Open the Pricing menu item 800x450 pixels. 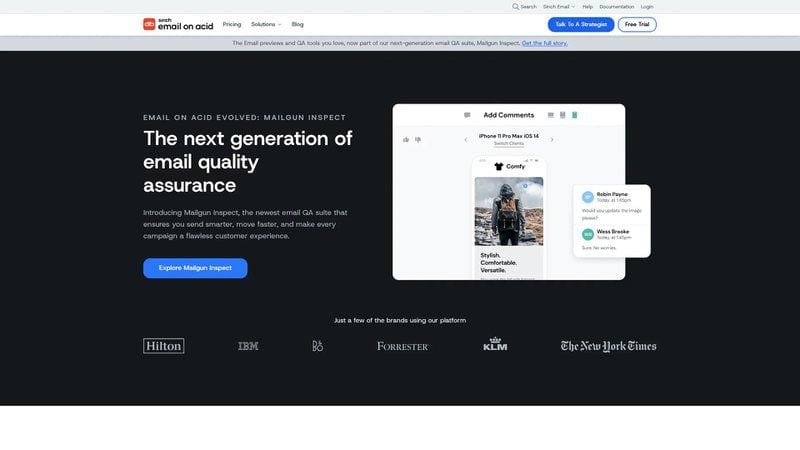tap(232, 24)
